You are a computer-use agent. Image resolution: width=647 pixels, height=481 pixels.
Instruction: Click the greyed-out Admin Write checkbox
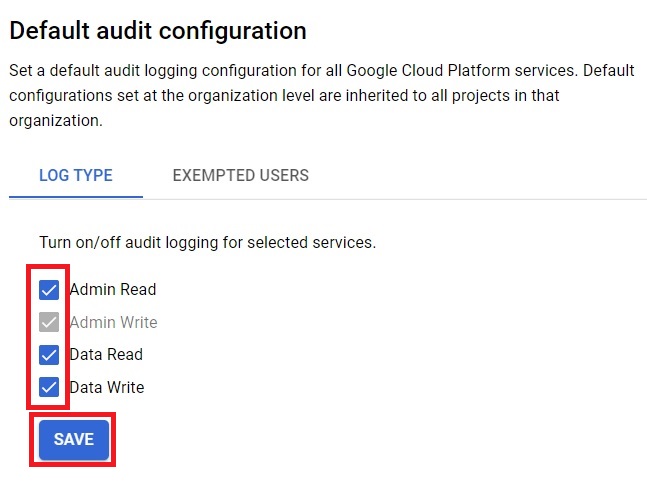point(49,322)
